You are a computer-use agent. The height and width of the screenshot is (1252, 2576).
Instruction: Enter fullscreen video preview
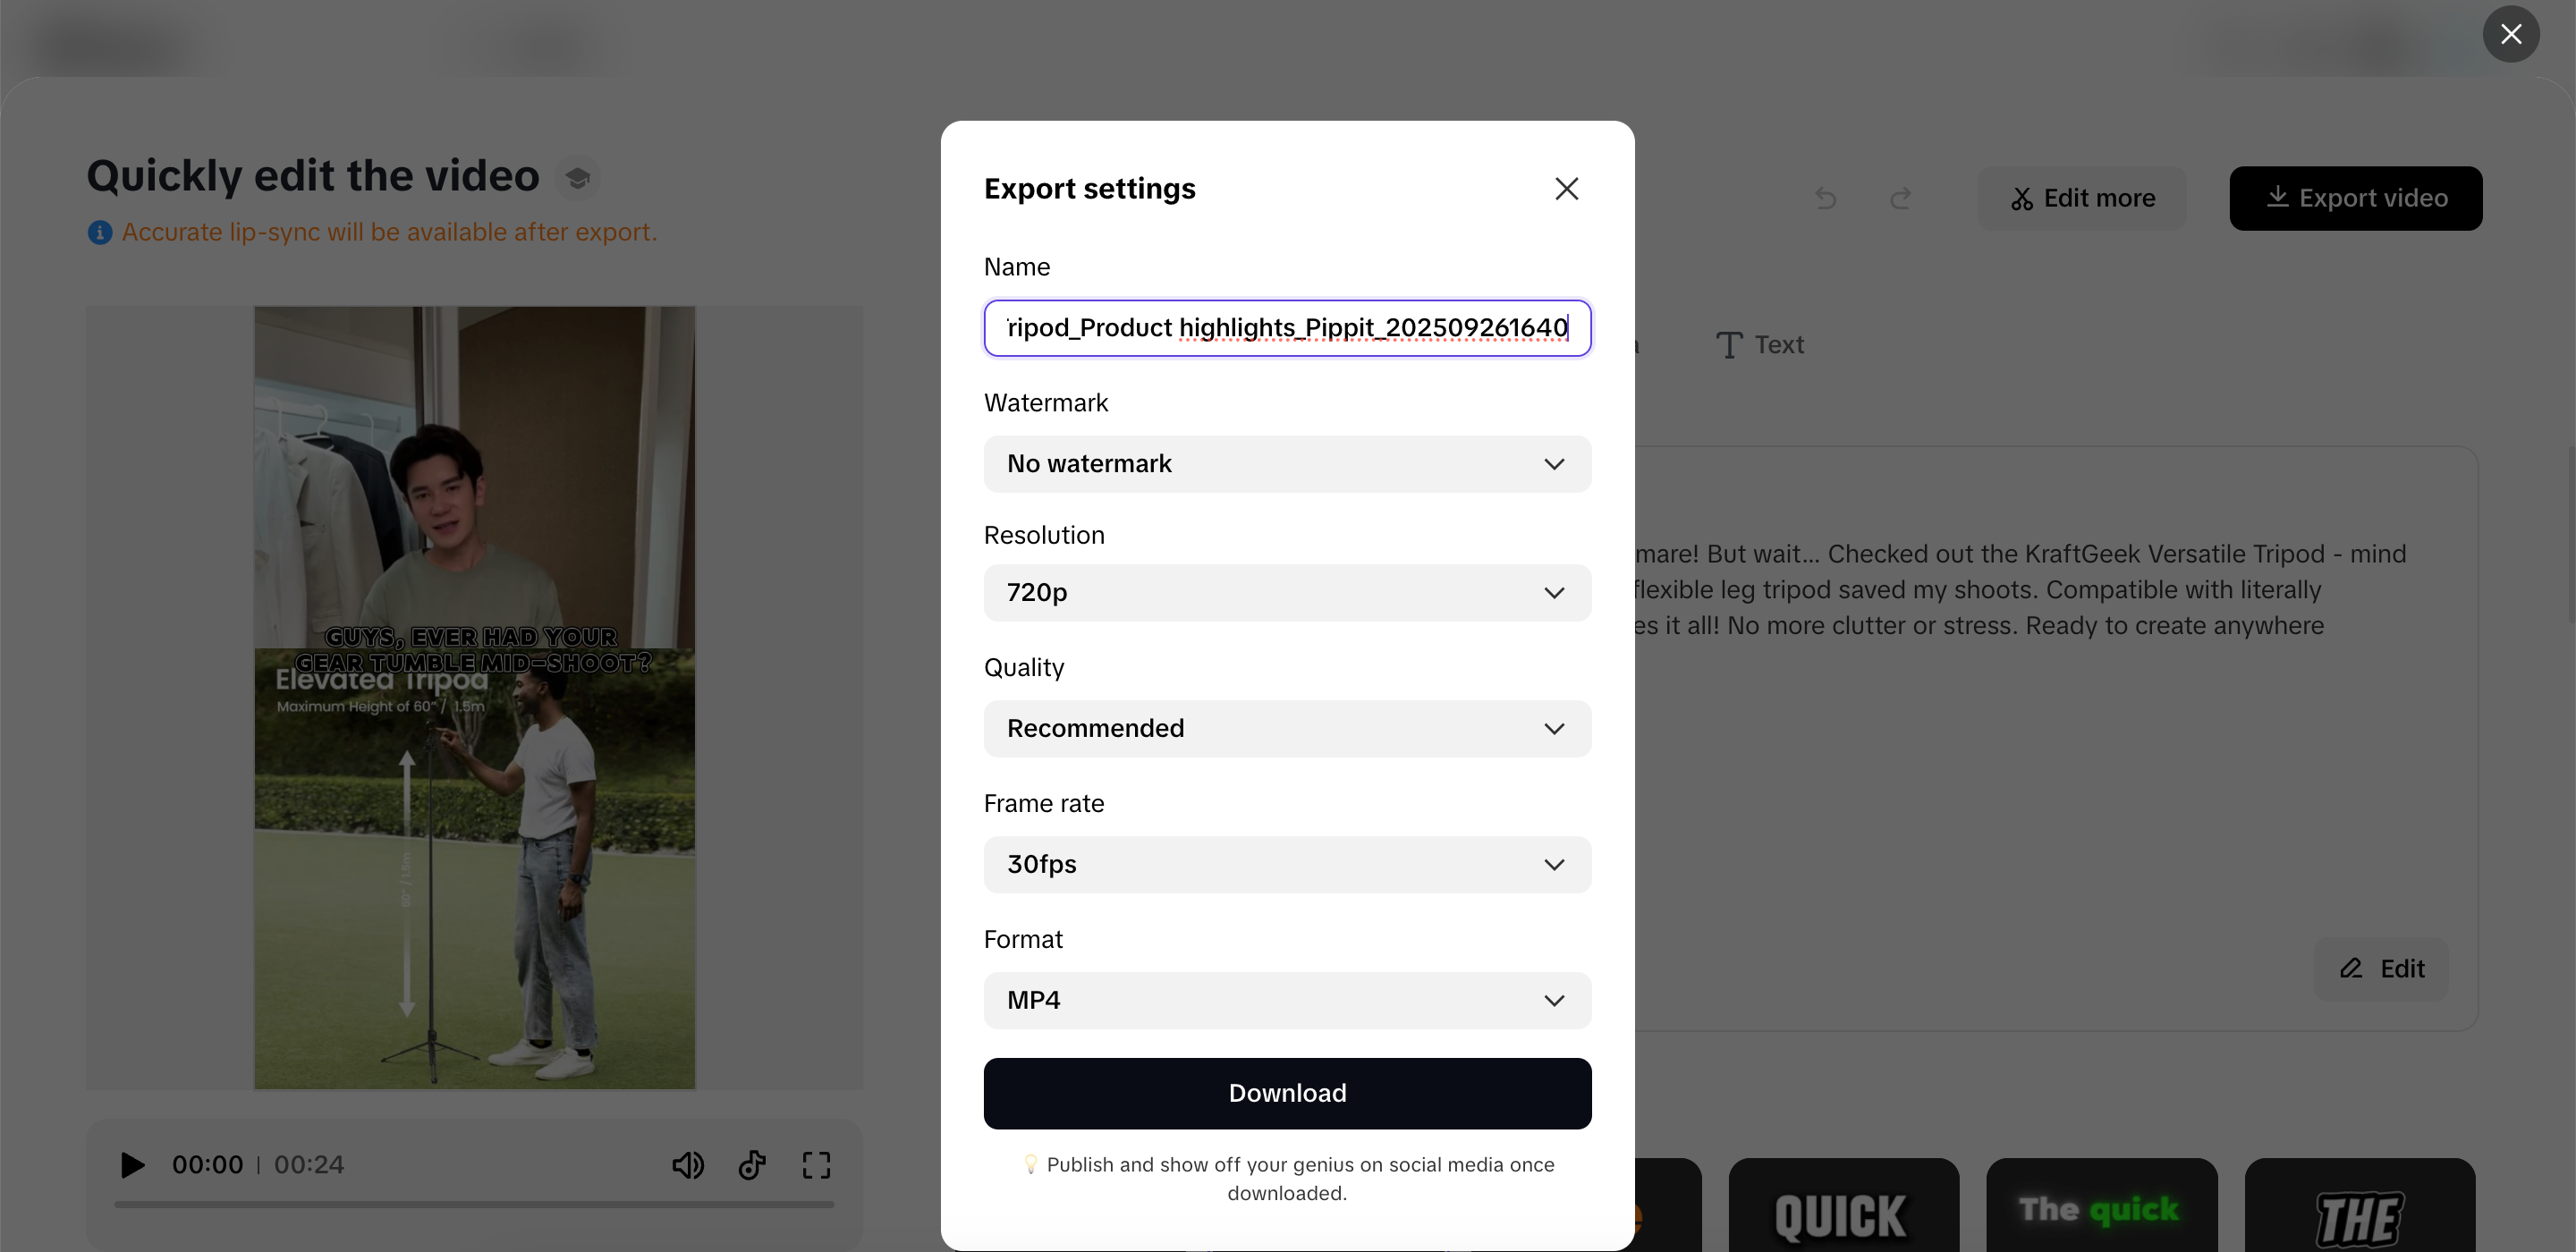[816, 1165]
